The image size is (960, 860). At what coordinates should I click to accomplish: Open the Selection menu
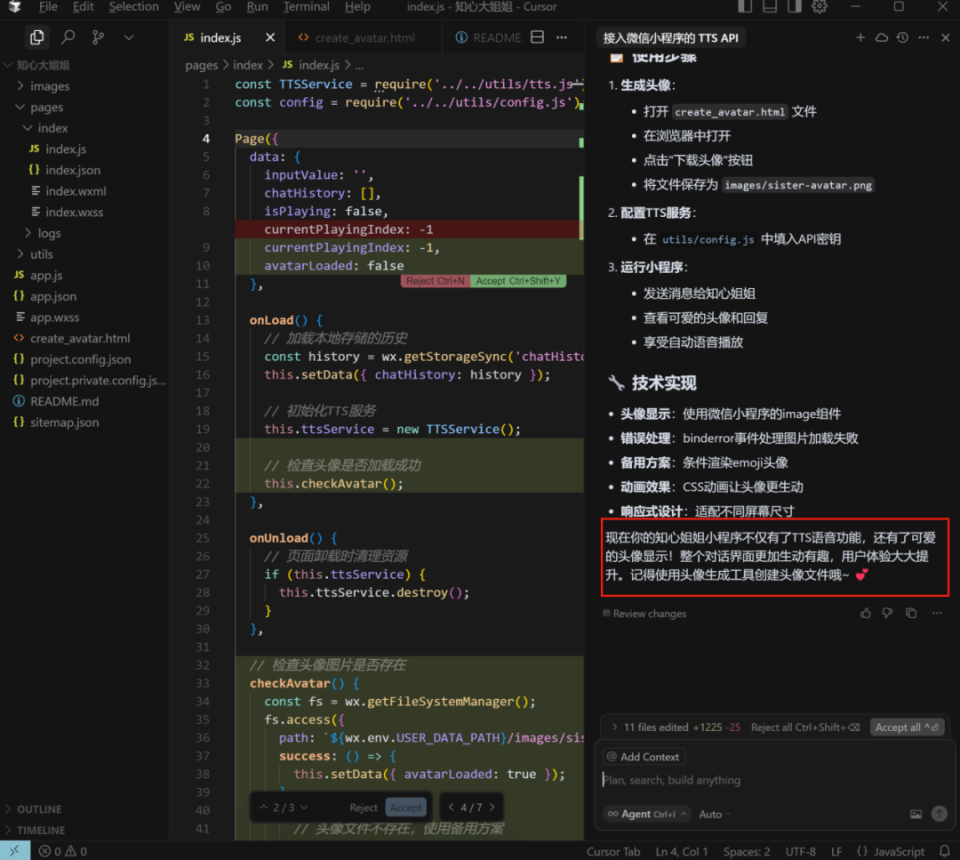click(133, 7)
